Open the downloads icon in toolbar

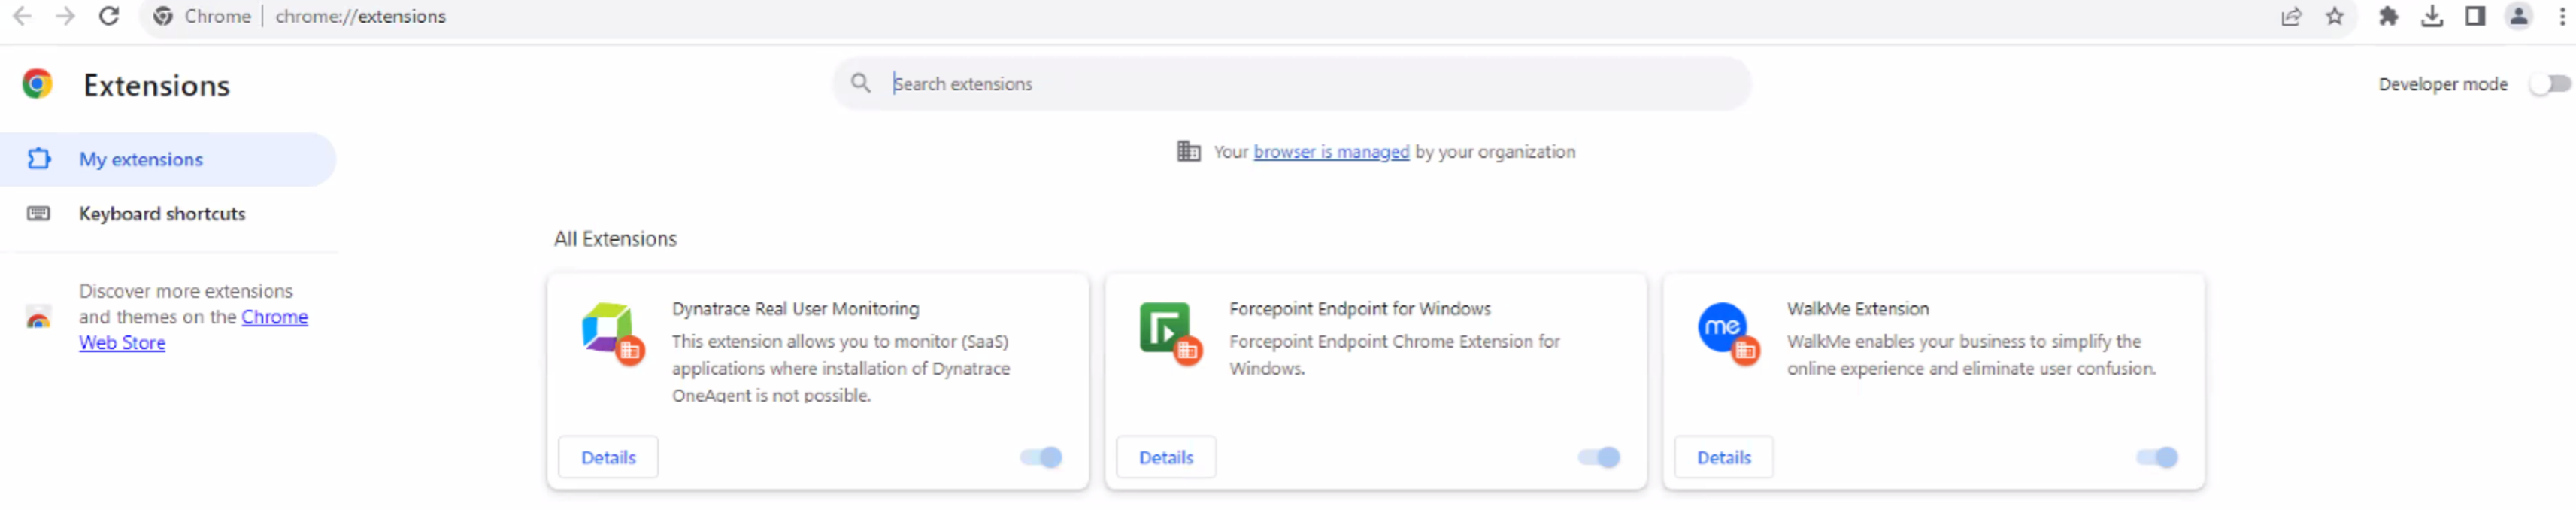pyautogui.click(x=2431, y=16)
